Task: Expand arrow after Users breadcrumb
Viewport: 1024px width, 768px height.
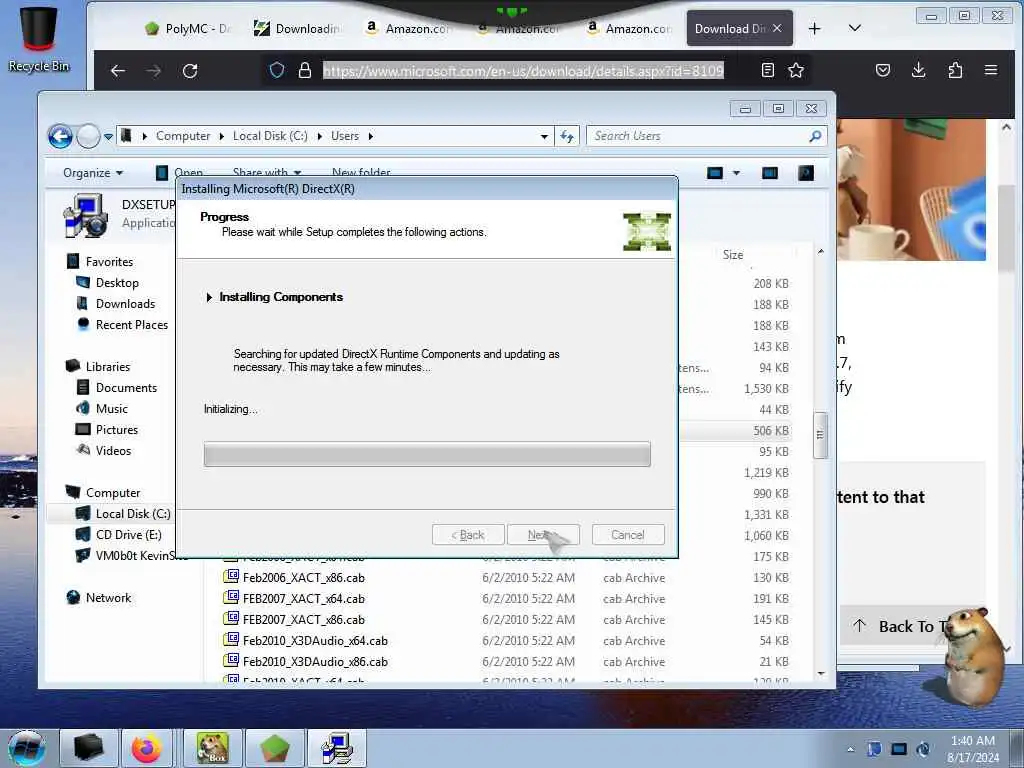Action: (370, 136)
